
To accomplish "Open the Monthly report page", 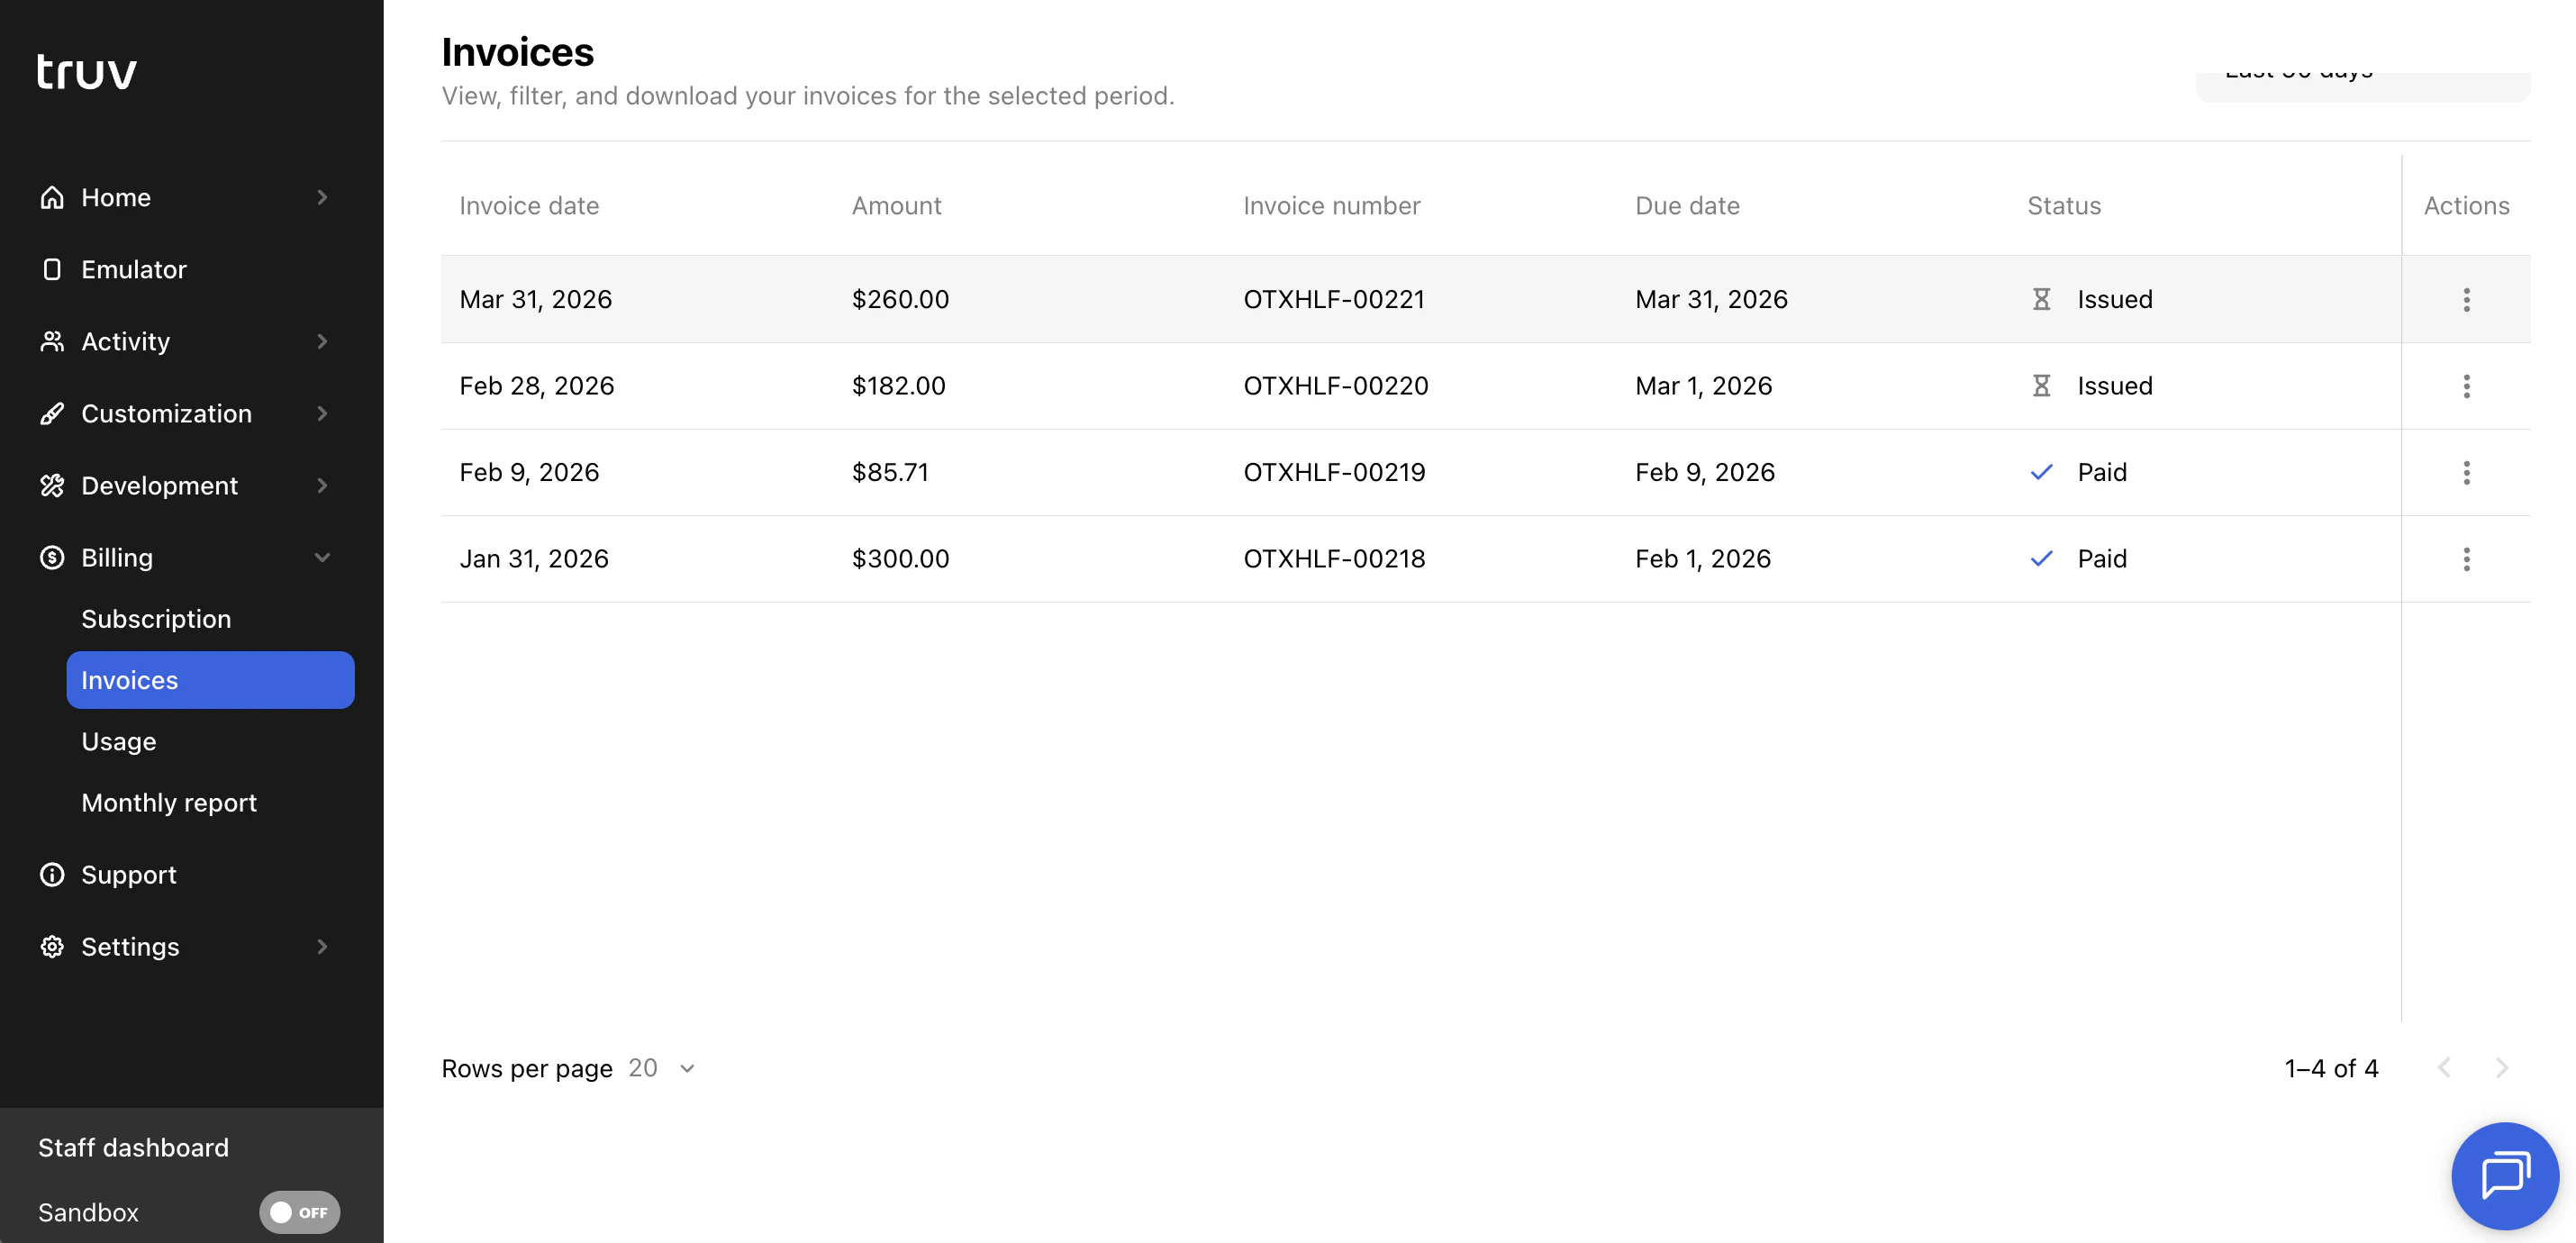I will click(x=168, y=802).
